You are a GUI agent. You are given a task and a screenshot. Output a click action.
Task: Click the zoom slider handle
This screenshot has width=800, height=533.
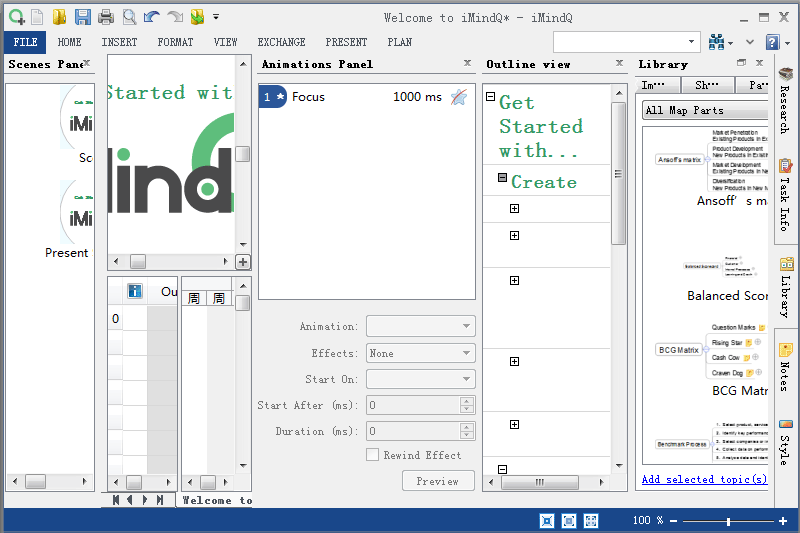coord(728,521)
